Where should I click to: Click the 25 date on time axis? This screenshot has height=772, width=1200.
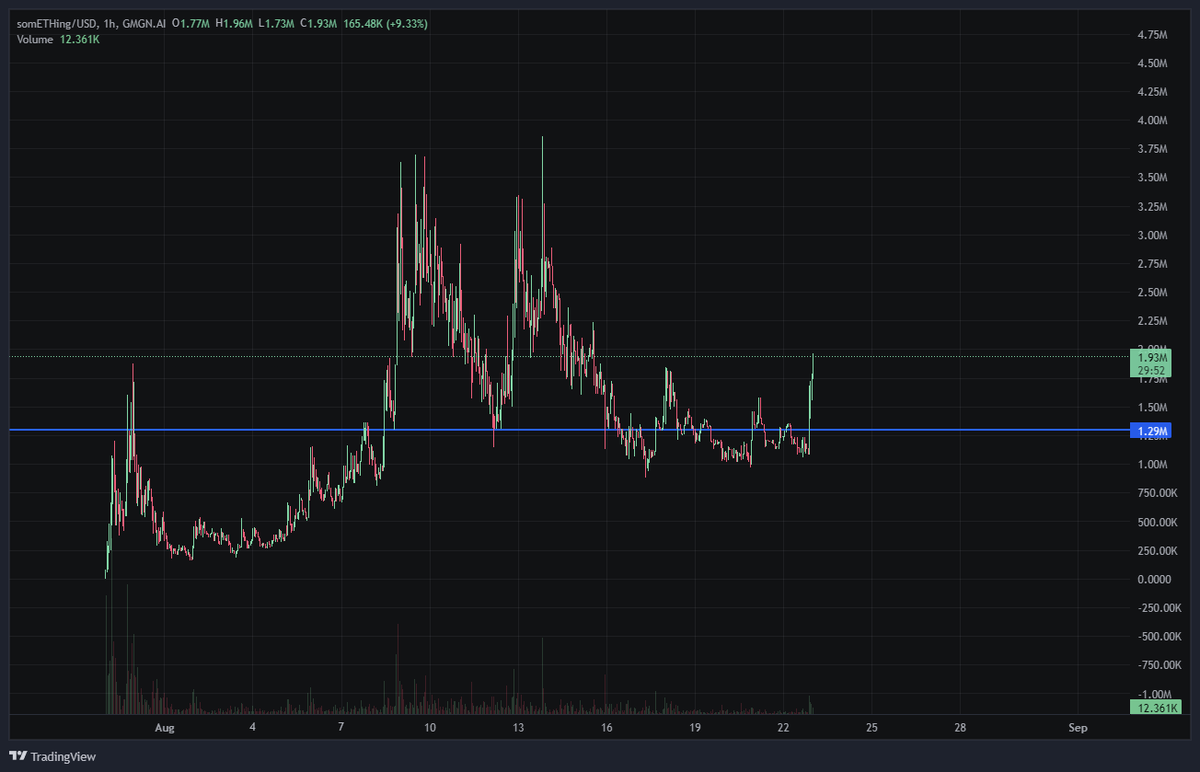(x=872, y=727)
